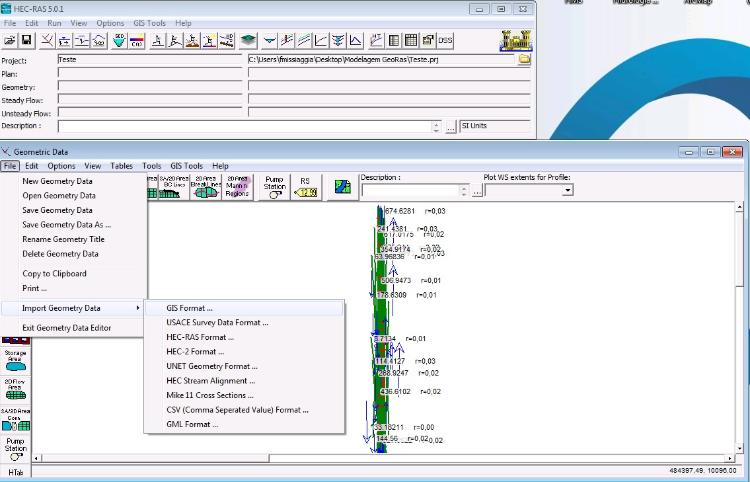Choose UNET Geometry Format option

click(244, 366)
